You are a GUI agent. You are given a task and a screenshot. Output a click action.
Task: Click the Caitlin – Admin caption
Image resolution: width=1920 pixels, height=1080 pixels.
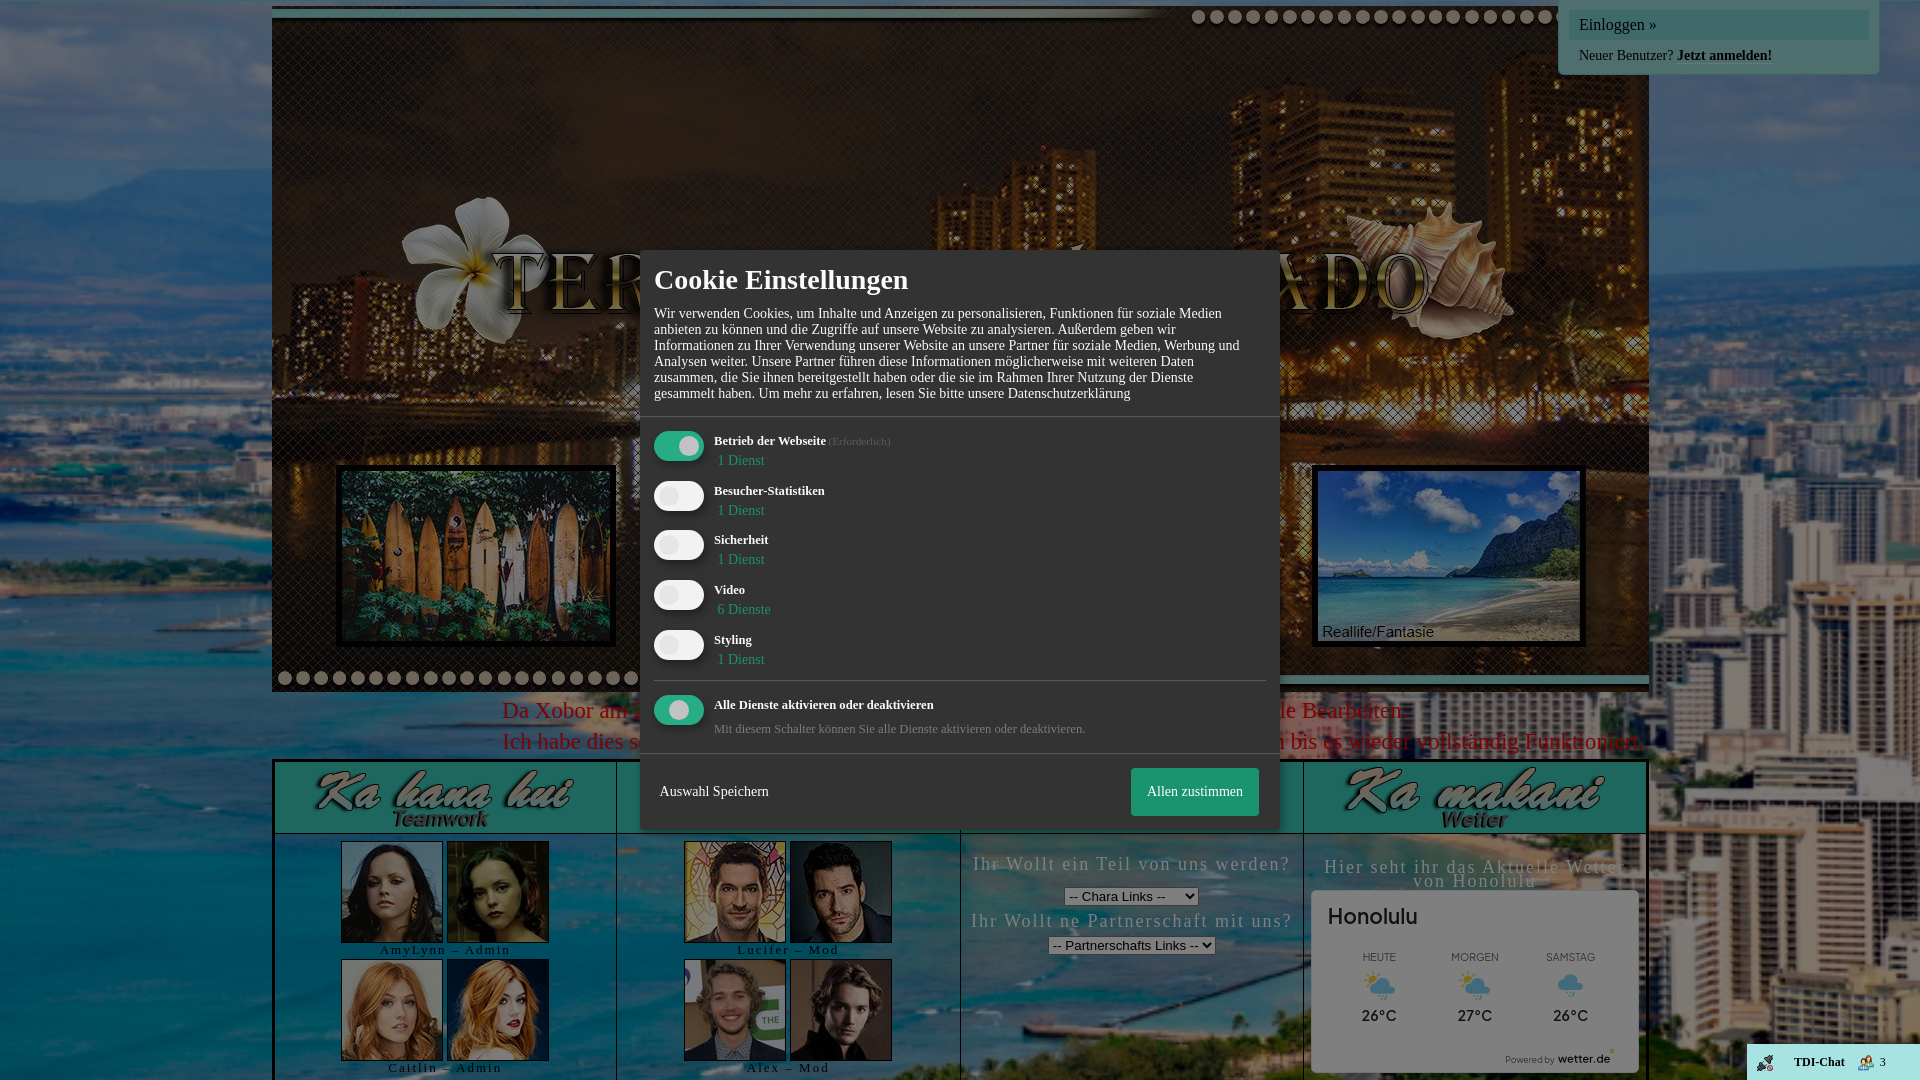(x=445, y=1068)
